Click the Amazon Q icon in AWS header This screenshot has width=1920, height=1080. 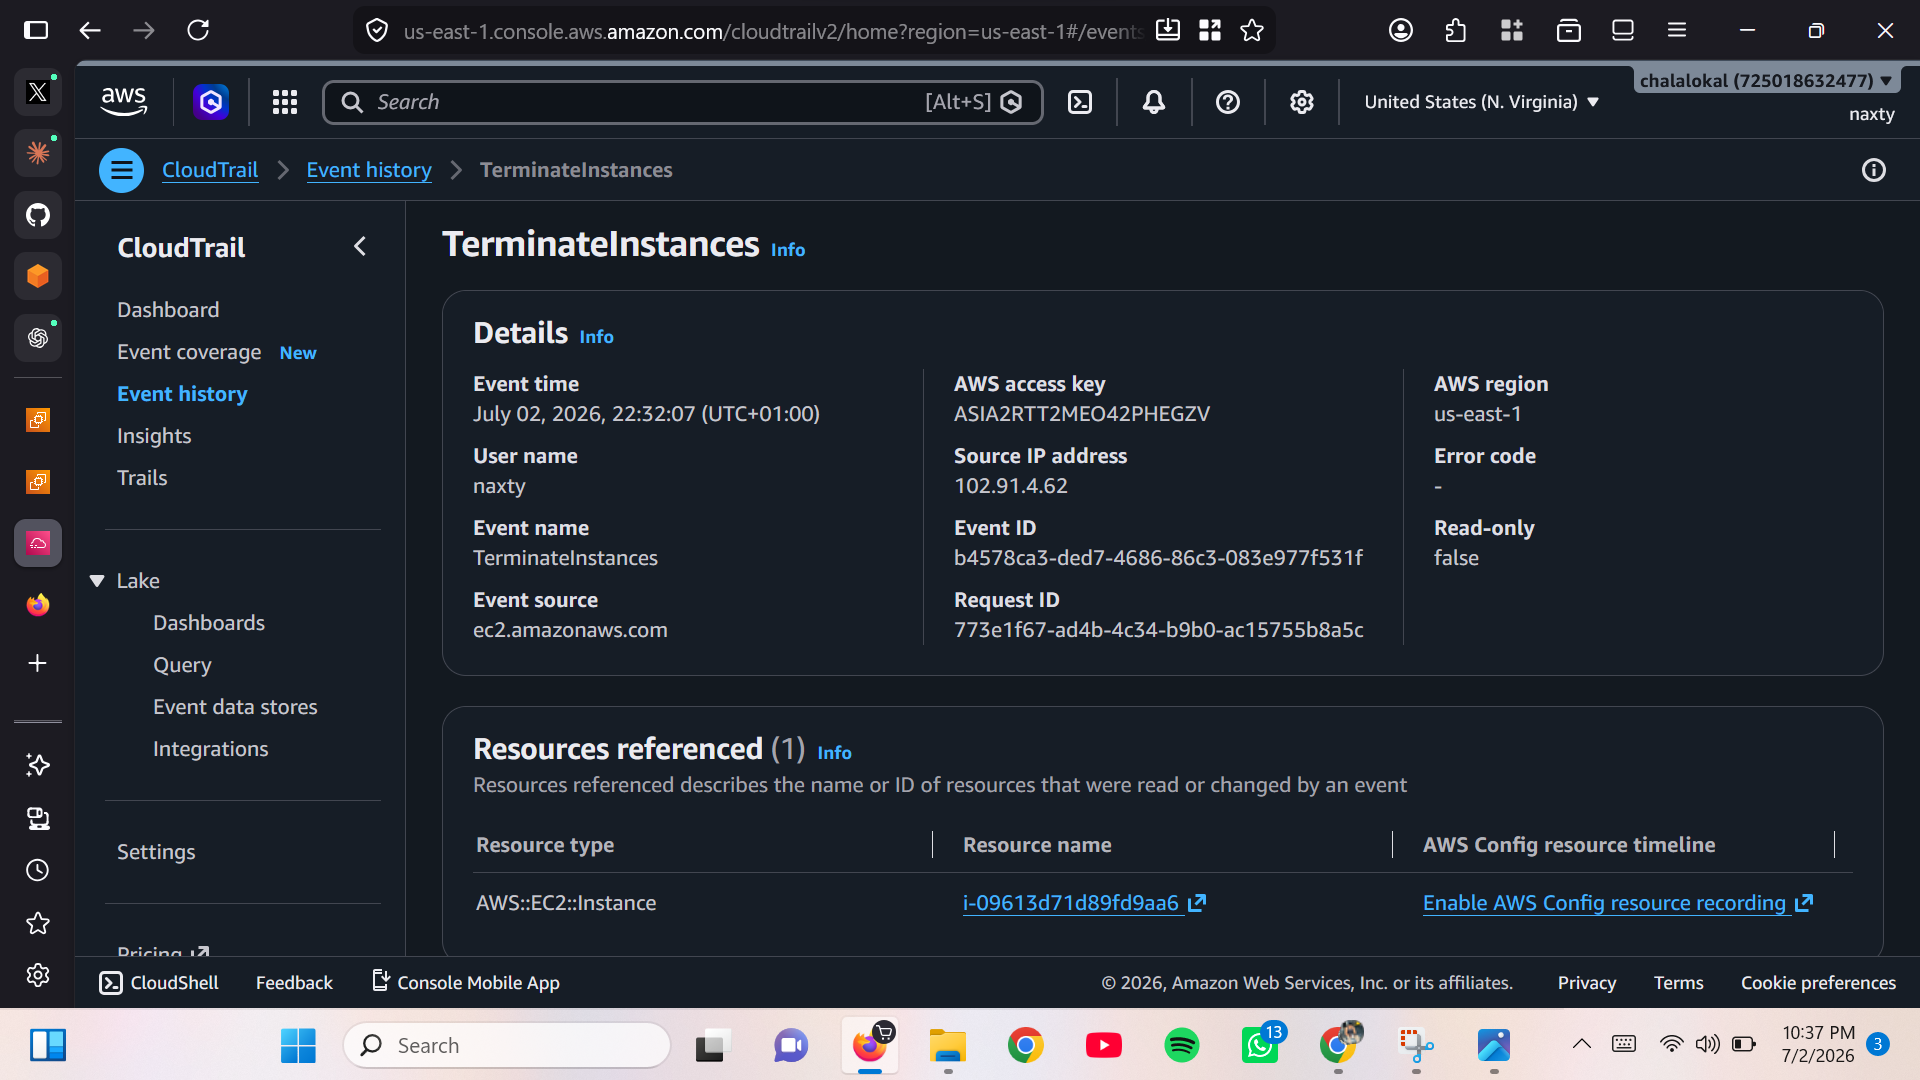pyautogui.click(x=211, y=102)
